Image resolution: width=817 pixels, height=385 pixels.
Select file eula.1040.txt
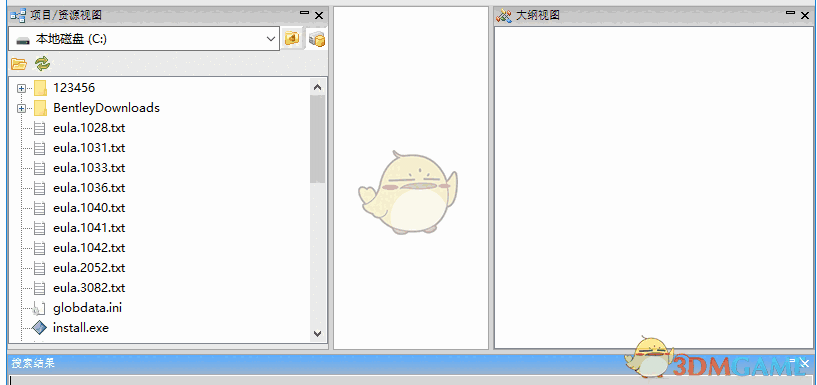[89, 208]
